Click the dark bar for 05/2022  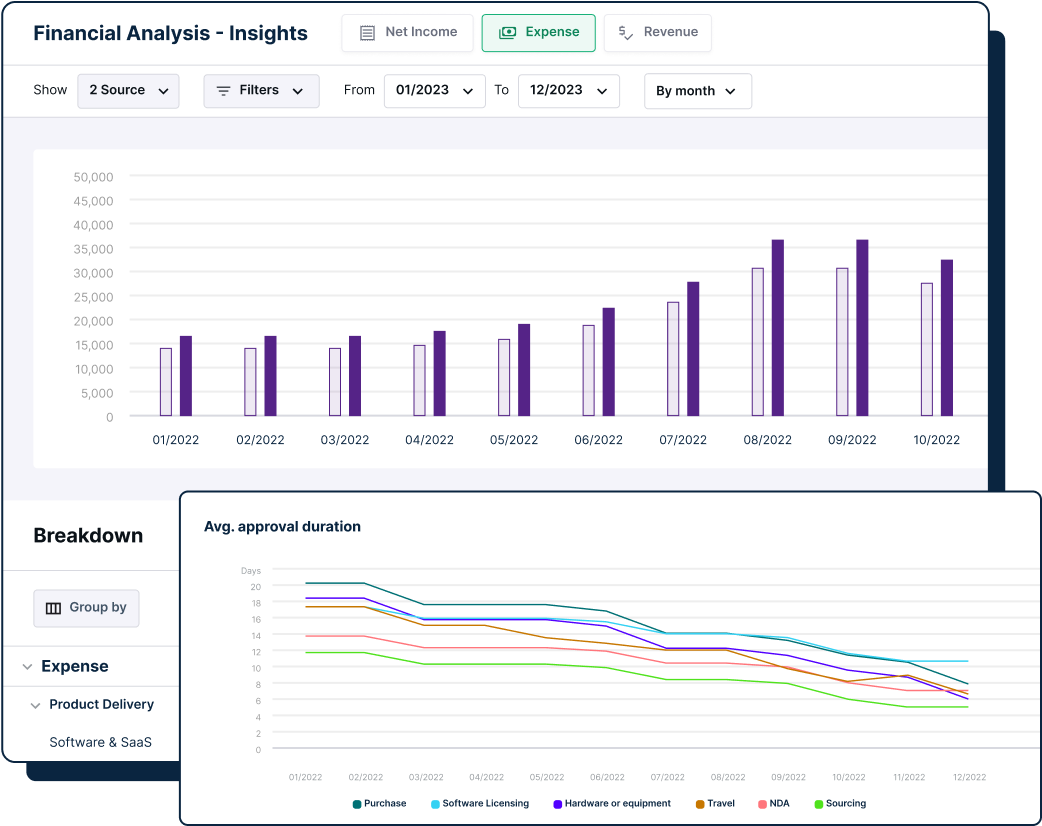[524, 370]
